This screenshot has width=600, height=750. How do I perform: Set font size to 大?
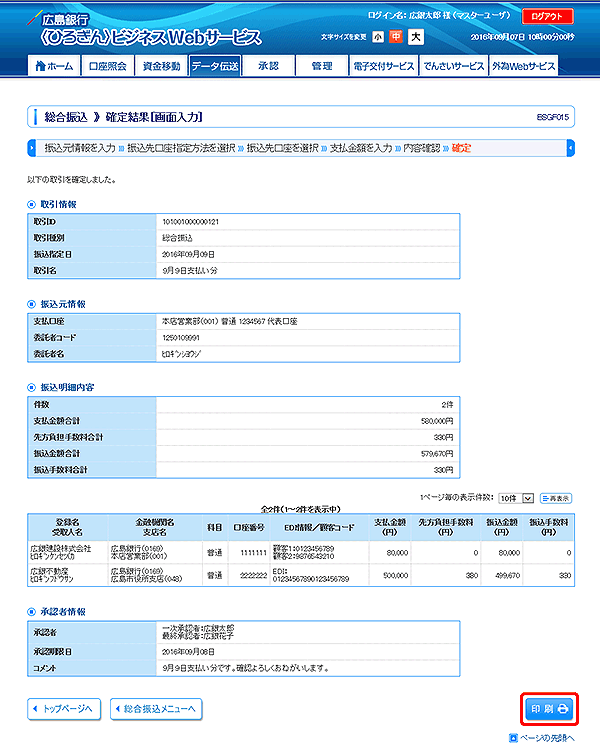(416, 36)
